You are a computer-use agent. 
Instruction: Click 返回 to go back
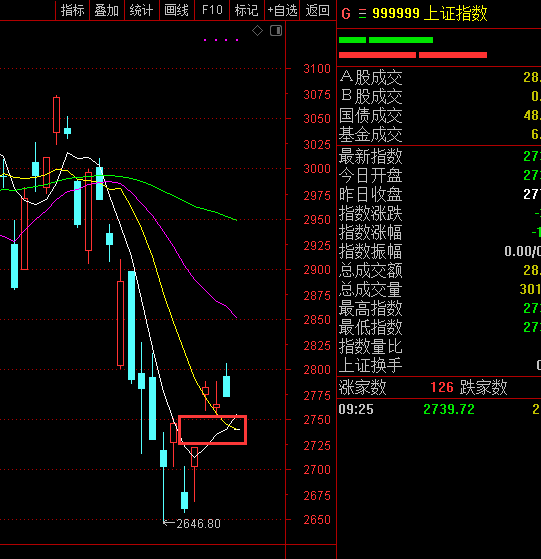click(317, 10)
